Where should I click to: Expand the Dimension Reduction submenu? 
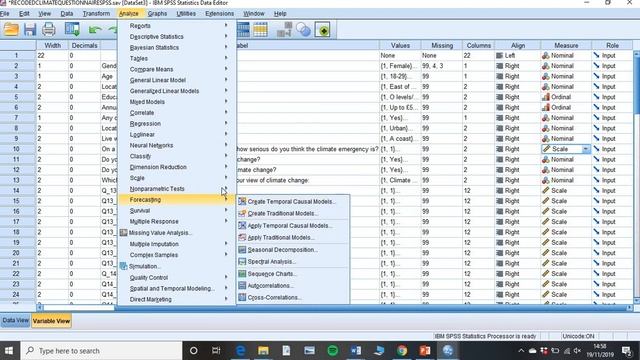click(177, 167)
